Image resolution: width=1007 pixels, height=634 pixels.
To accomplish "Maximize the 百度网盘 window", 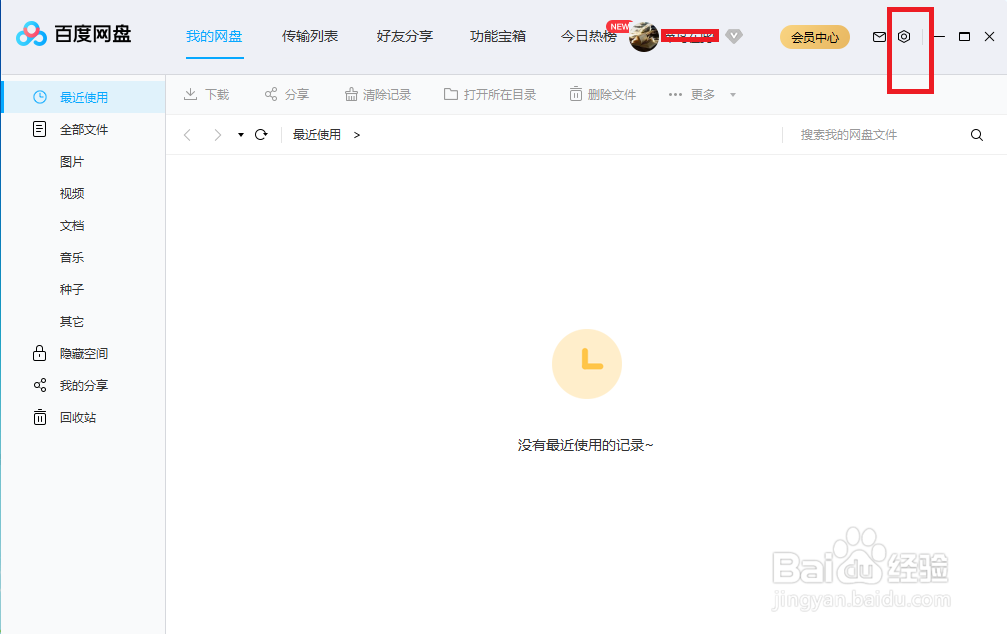I will click(x=964, y=37).
